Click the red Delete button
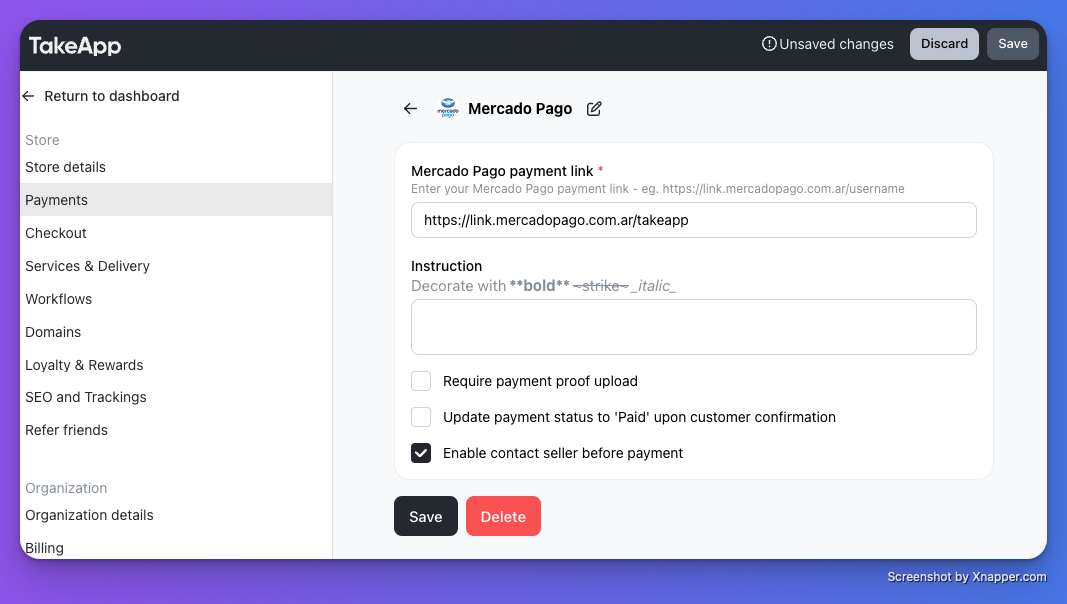The image size is (1067, 604). pos(504,516)
